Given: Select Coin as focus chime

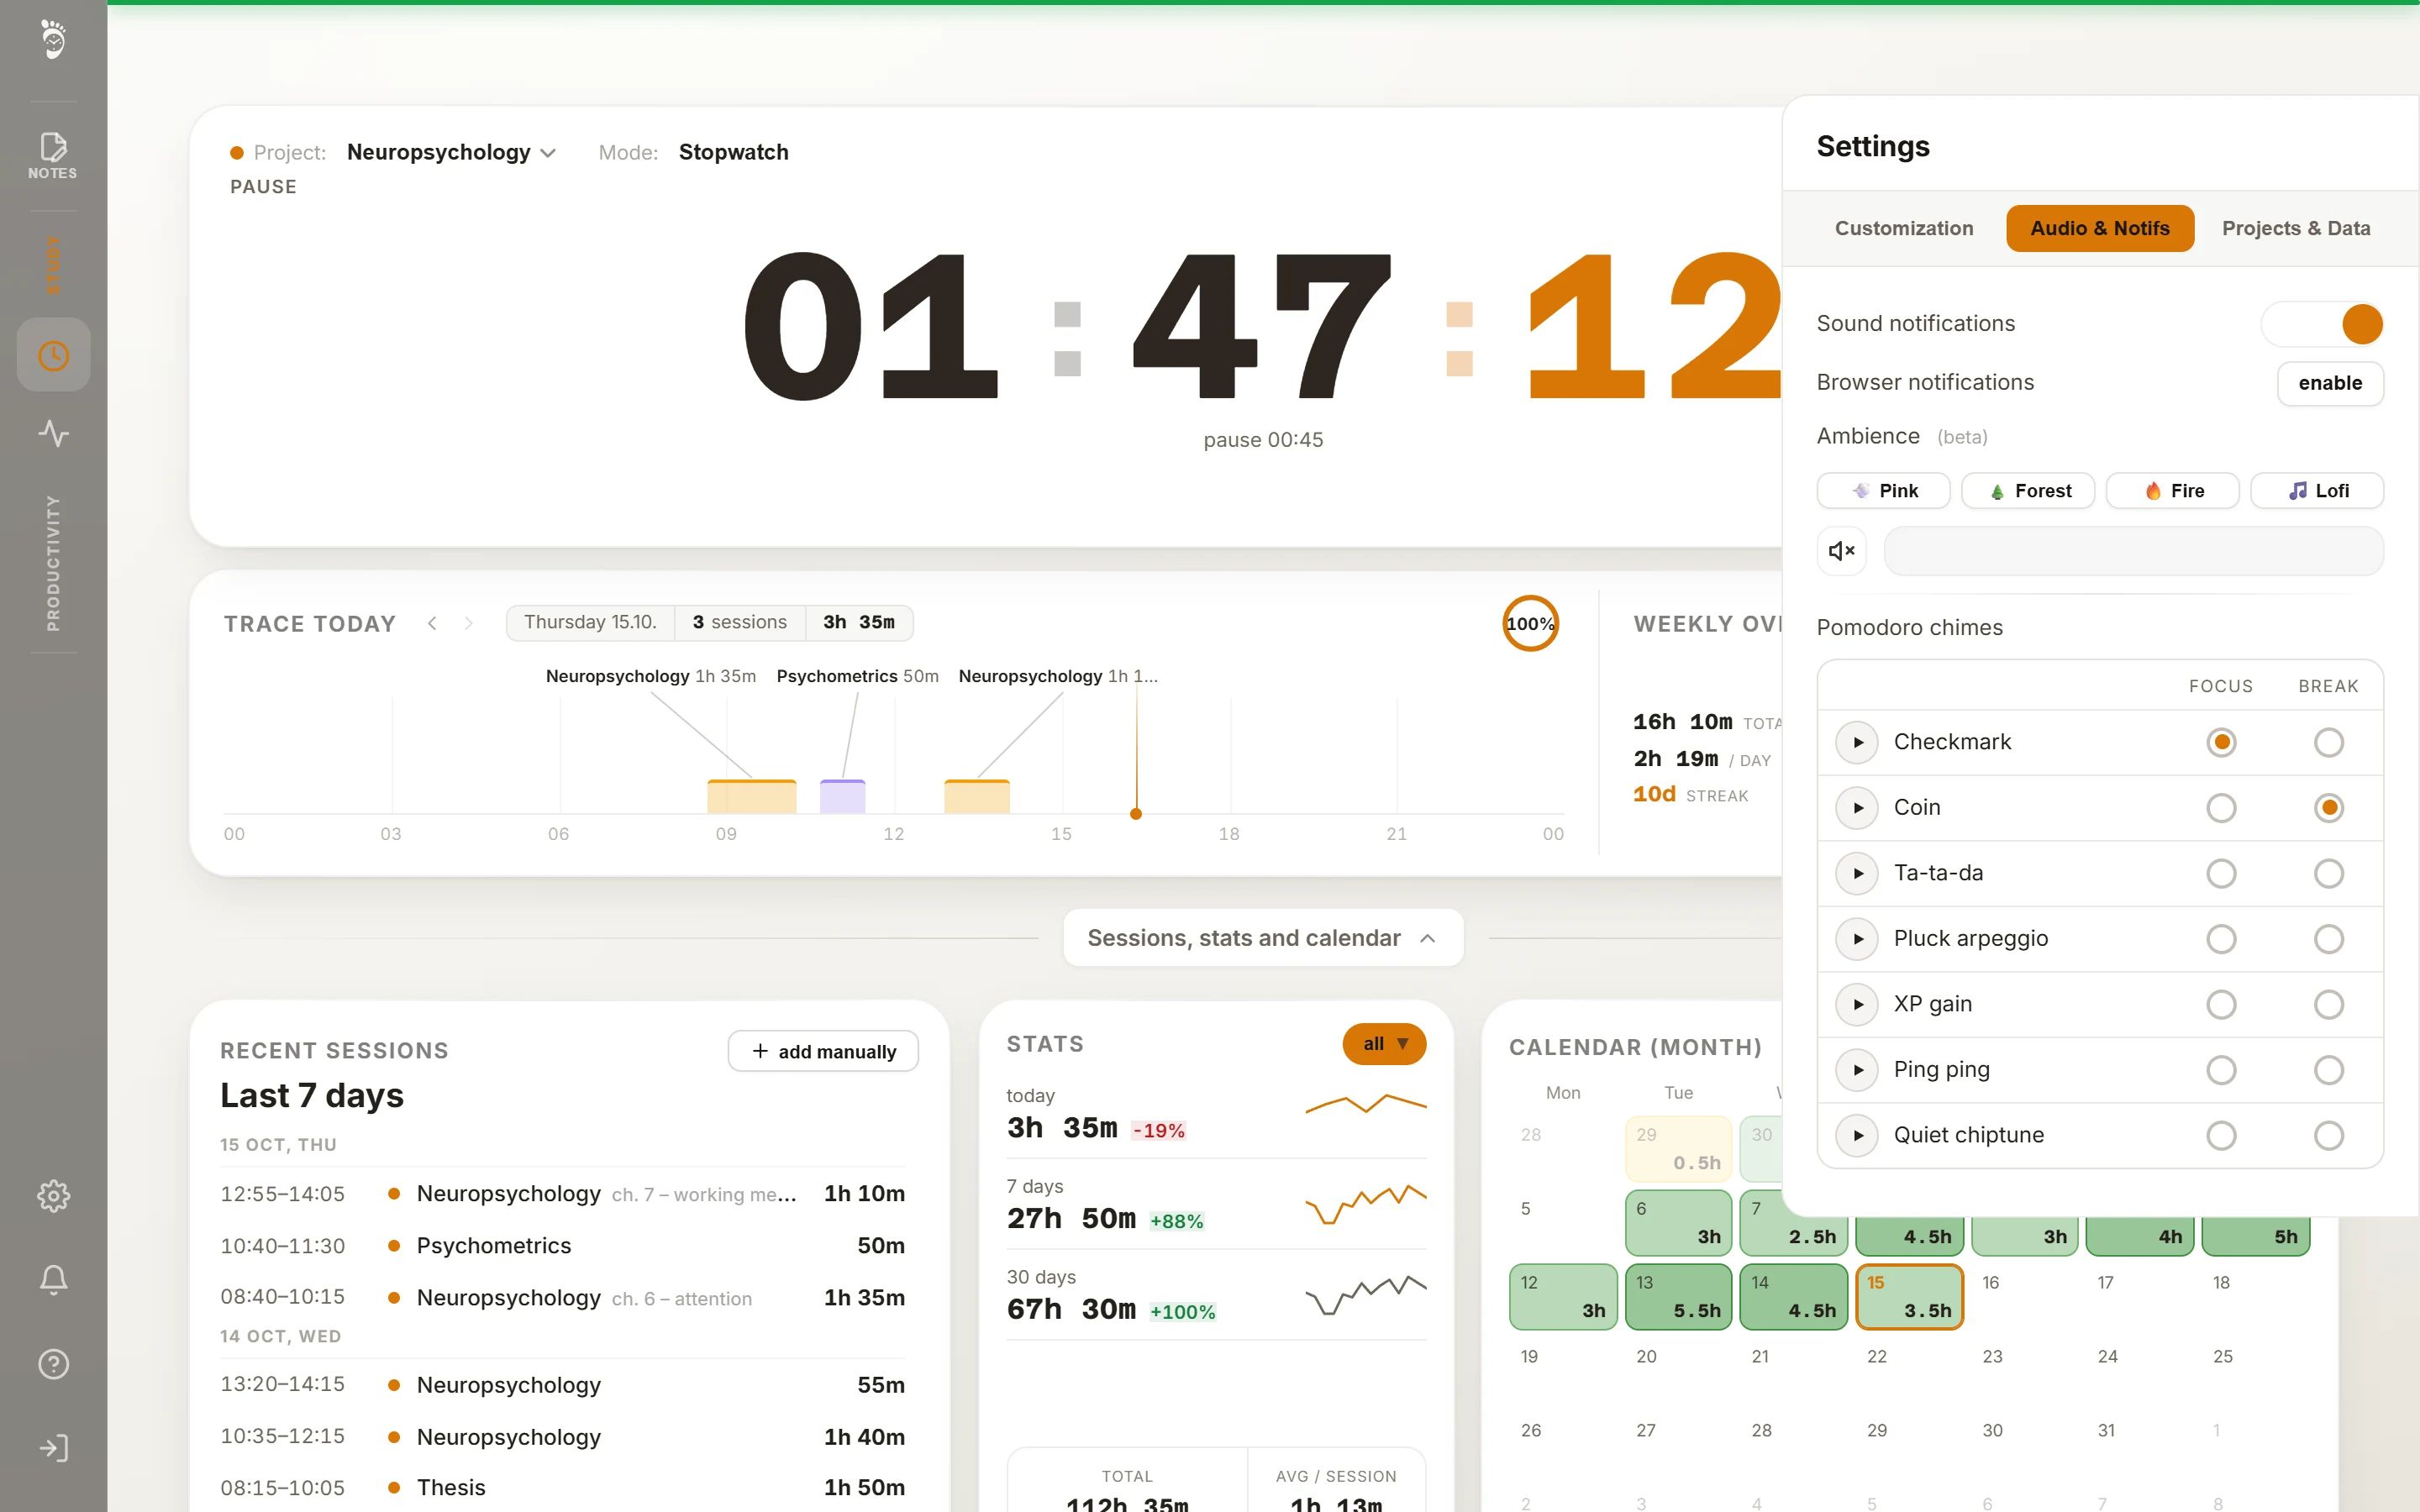Looking at the screenshot, I should pyautogui.click(x=2221, y=808).
